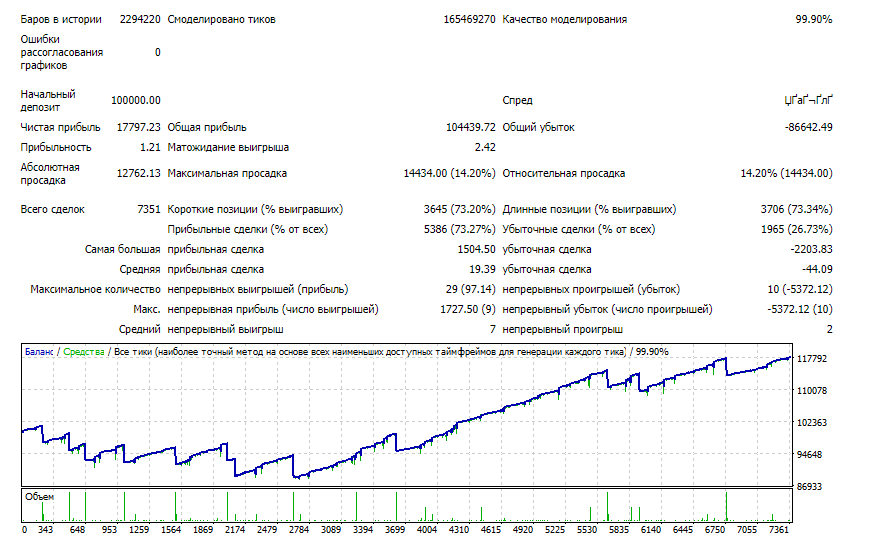Click chart y-axis value 102363
Viewport: 882px width, 539px height.
812,423
